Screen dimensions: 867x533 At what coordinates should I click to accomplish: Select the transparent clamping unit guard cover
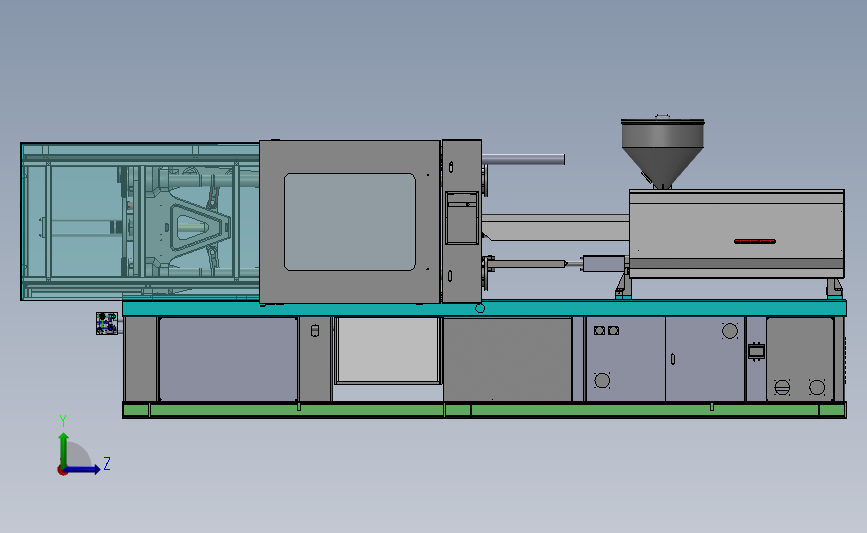pos(140,221)
